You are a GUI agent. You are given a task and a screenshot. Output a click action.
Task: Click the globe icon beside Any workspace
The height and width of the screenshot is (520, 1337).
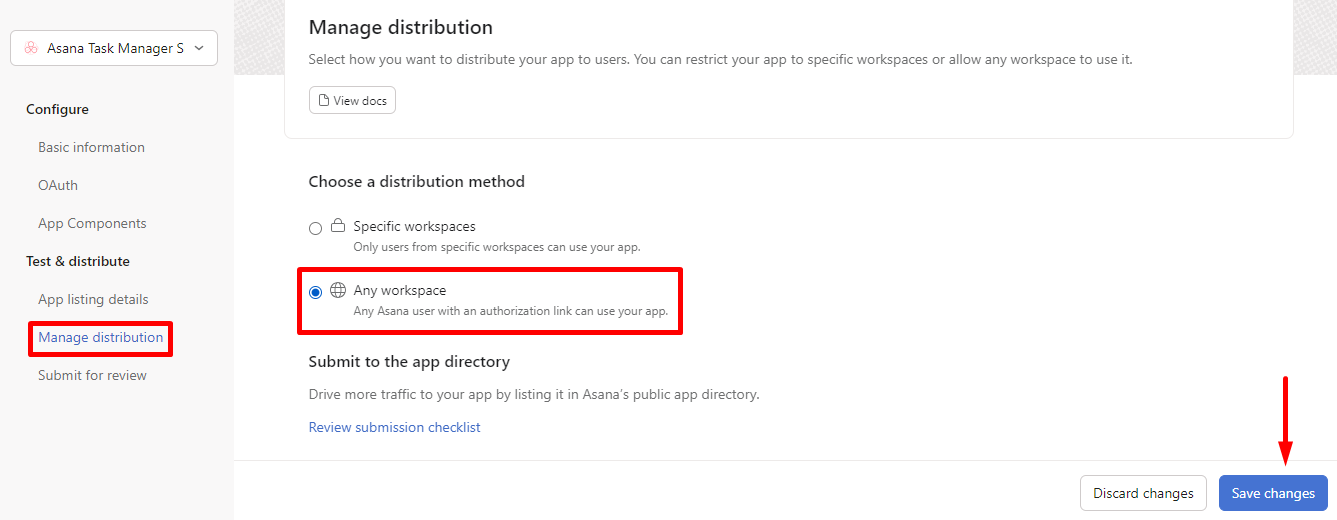pyautogui.click(x=338, y=290)
